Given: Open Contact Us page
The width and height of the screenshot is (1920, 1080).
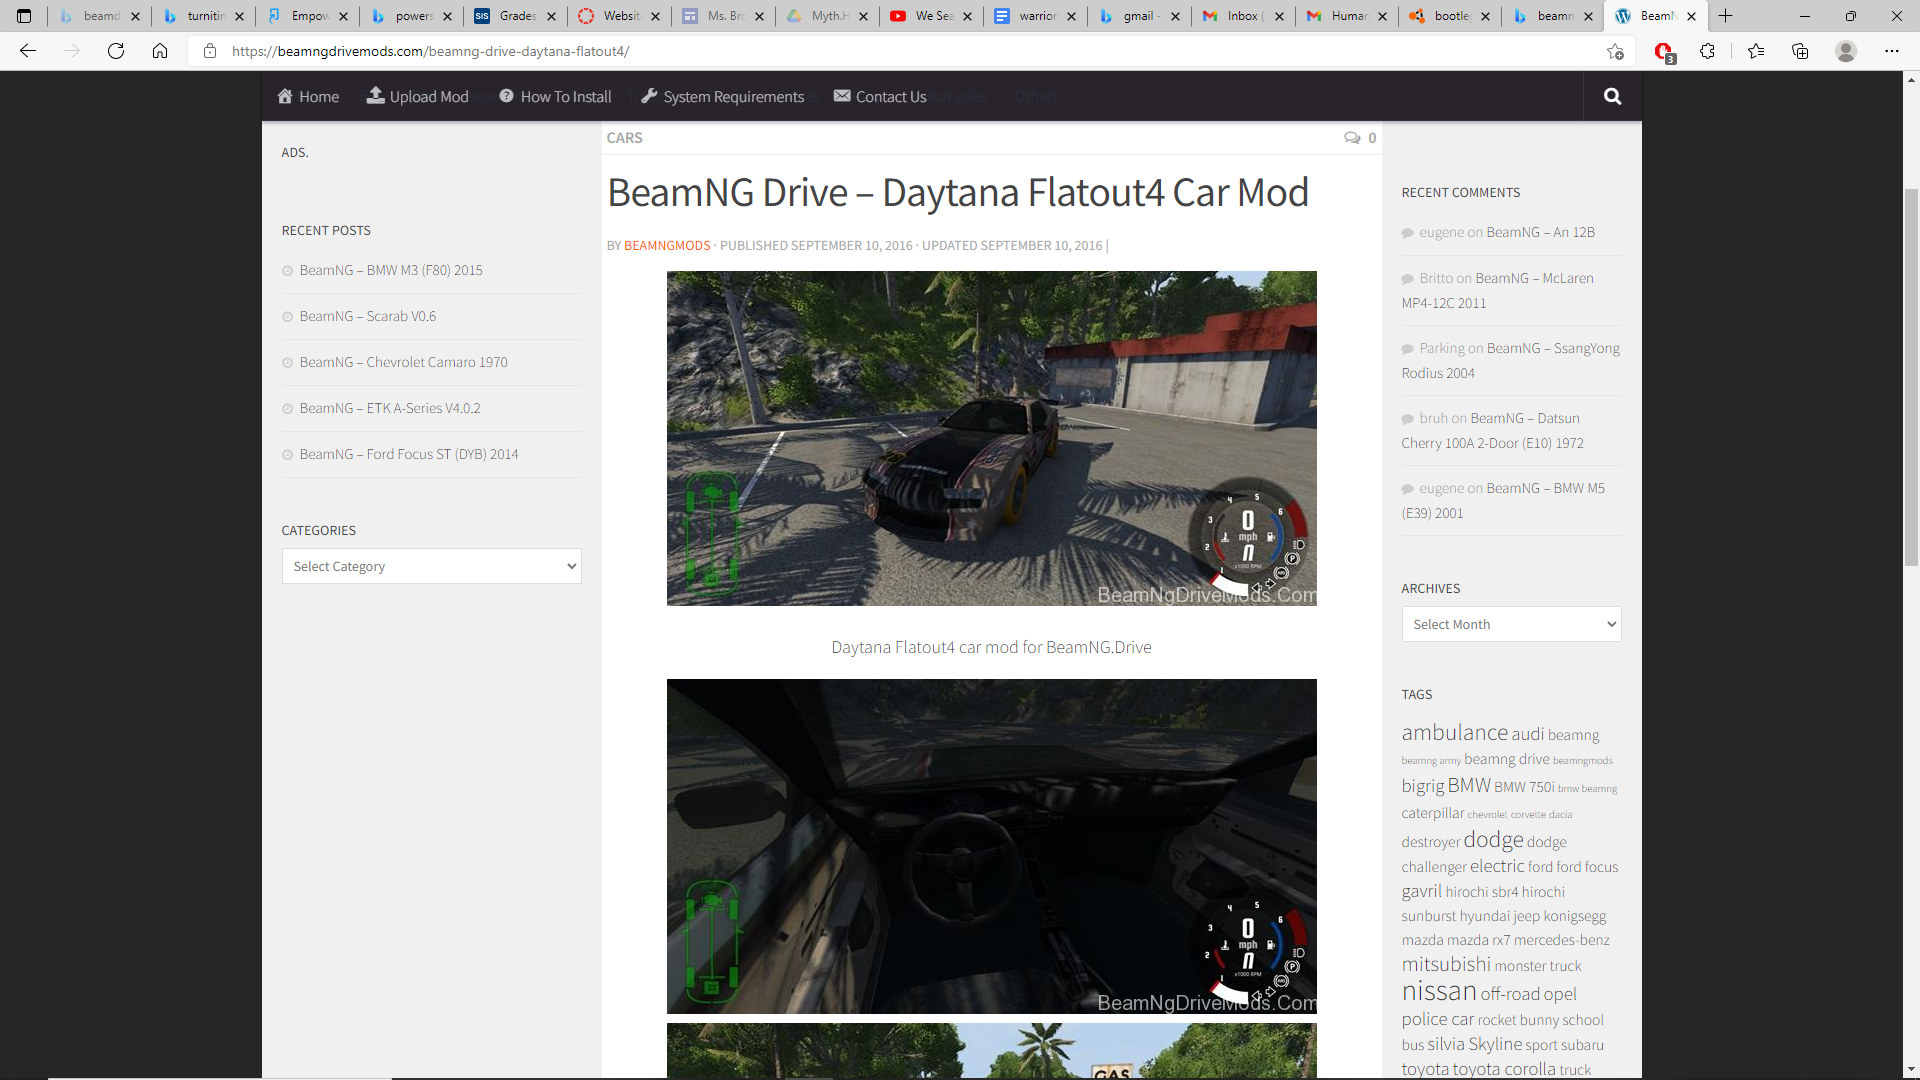Looking at the screenshot, I should [x=880, y=96].
